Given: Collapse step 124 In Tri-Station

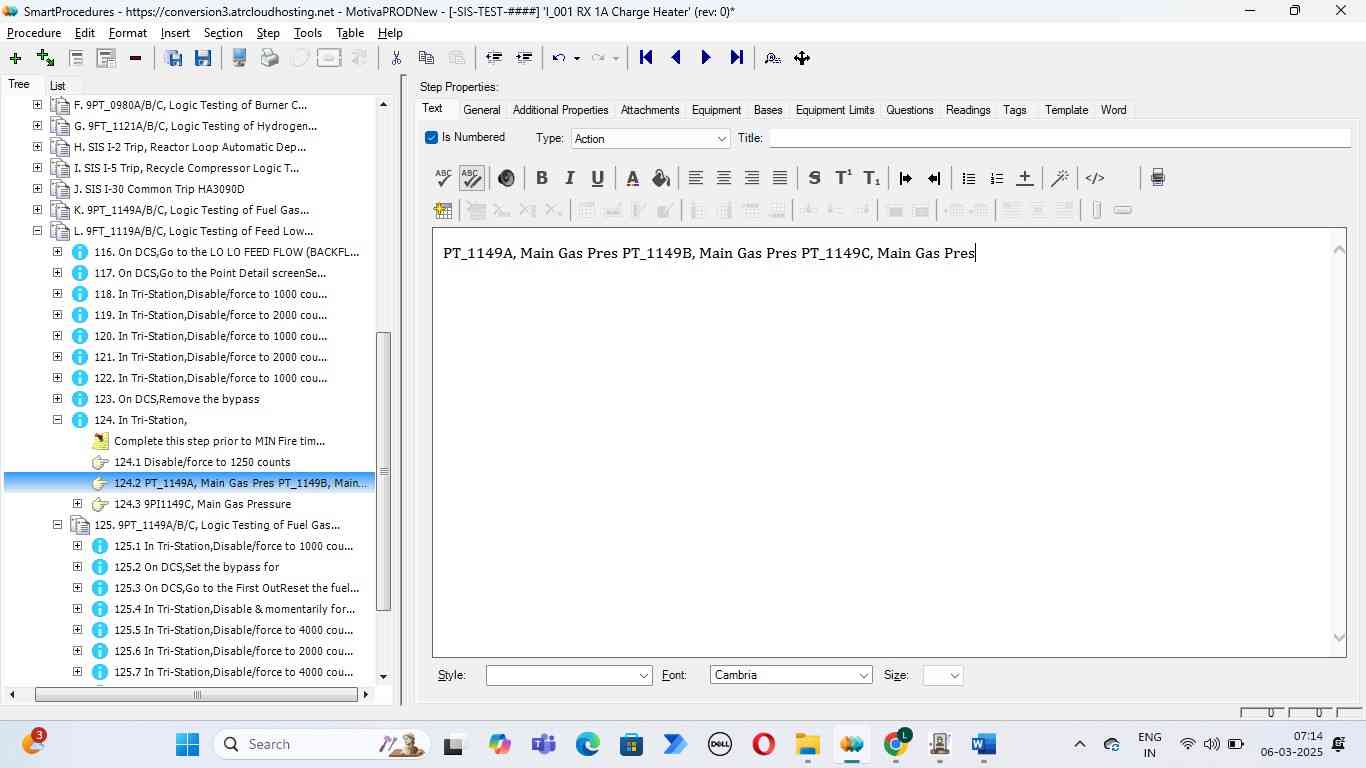Looking at the screenshot, I should [57, 420].
